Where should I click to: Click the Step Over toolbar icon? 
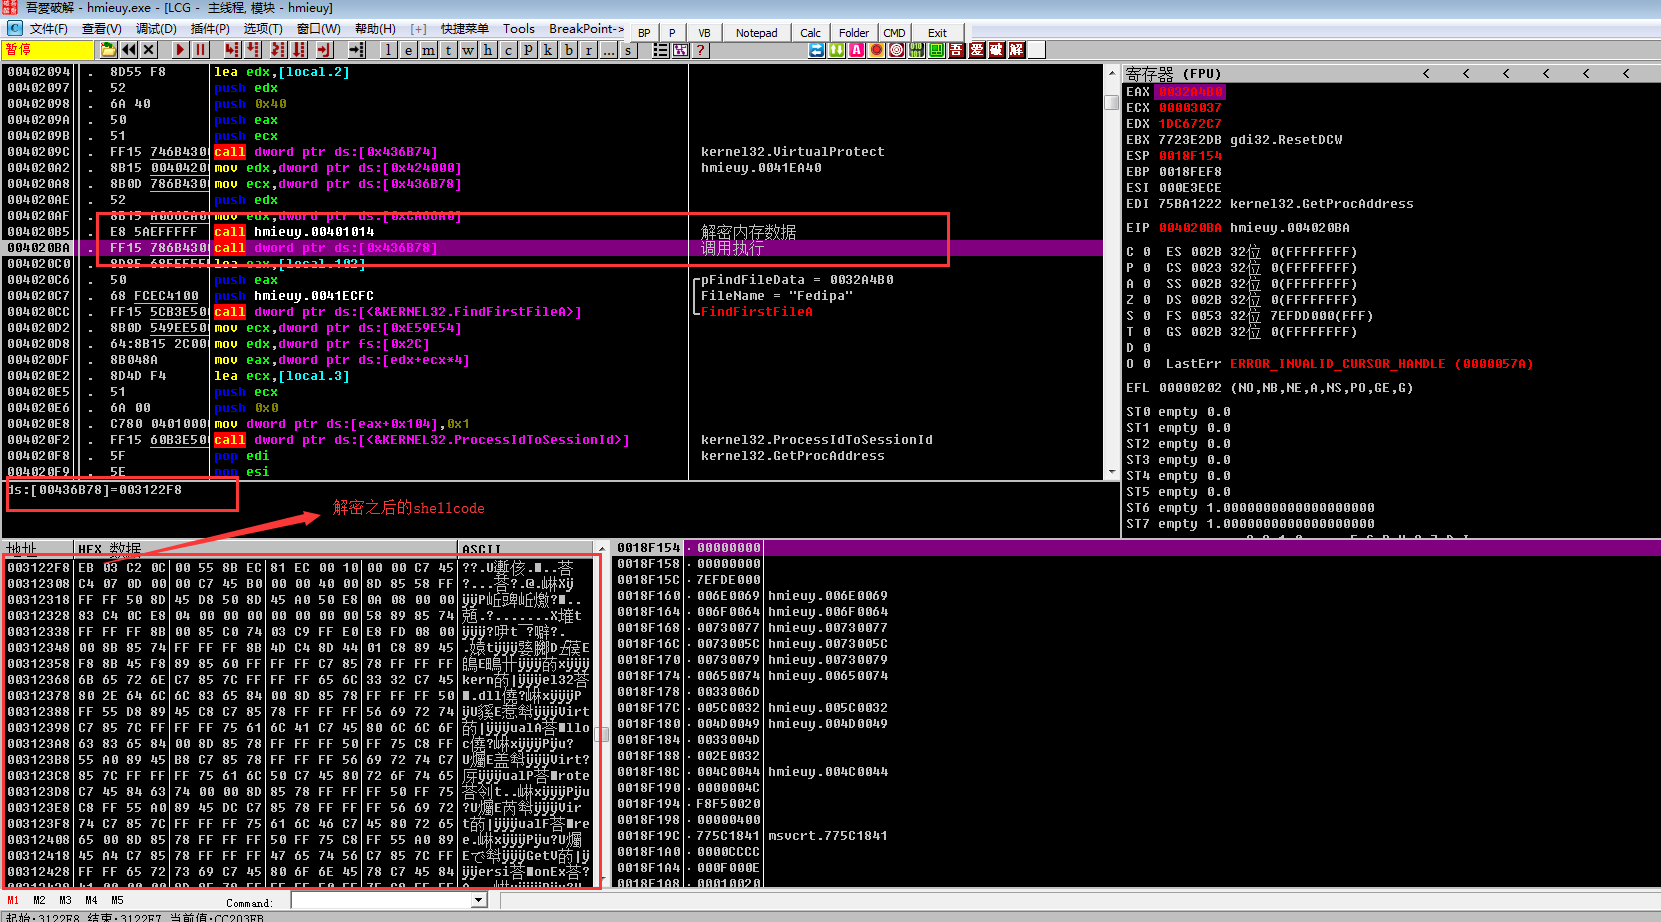click(253, 50)
